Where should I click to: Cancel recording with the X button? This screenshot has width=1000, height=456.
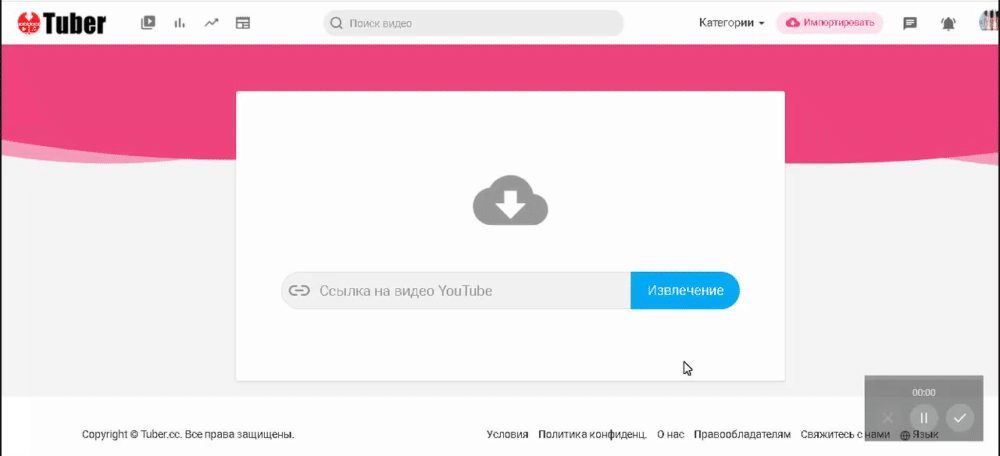(887, 418)
